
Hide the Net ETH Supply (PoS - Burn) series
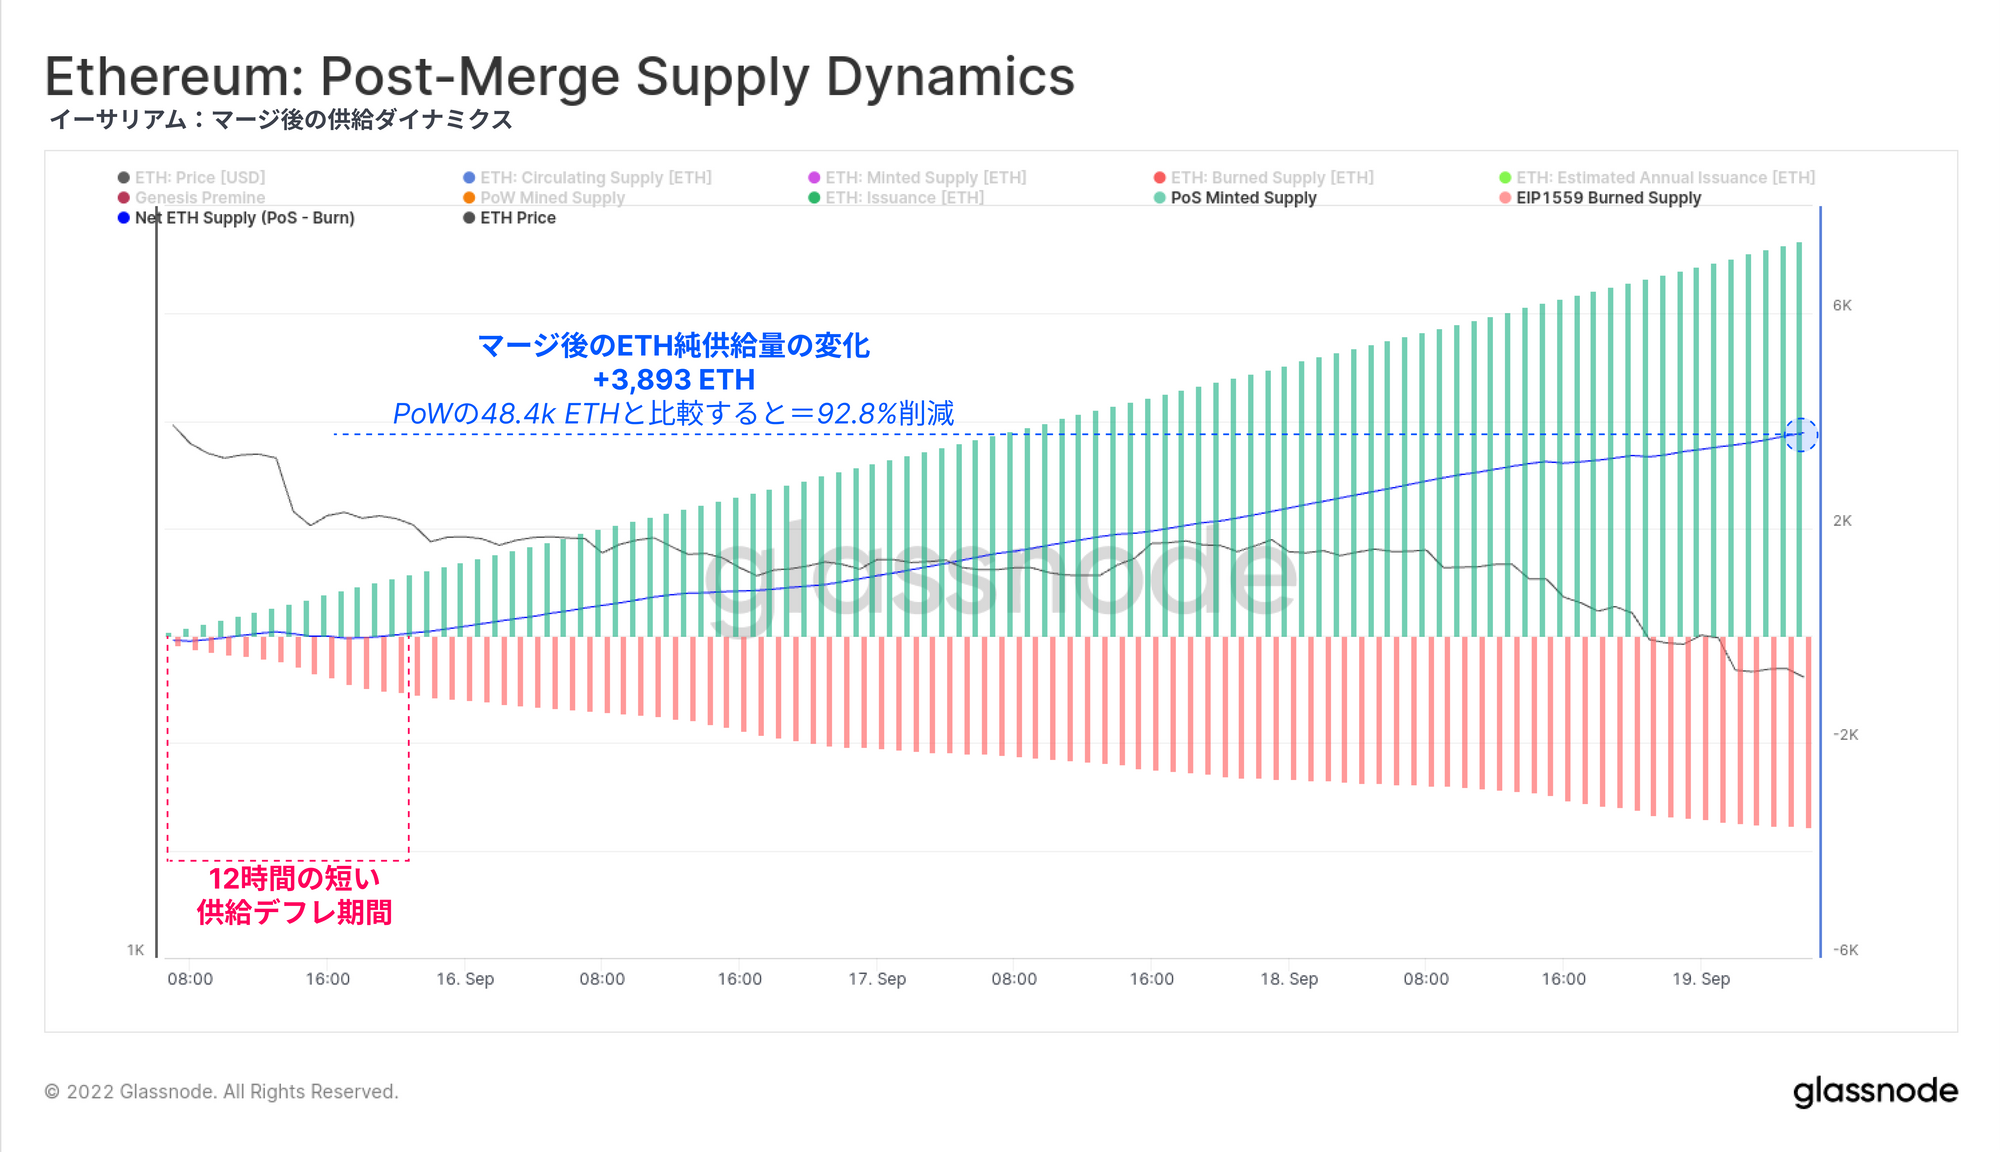click(244, 218)
